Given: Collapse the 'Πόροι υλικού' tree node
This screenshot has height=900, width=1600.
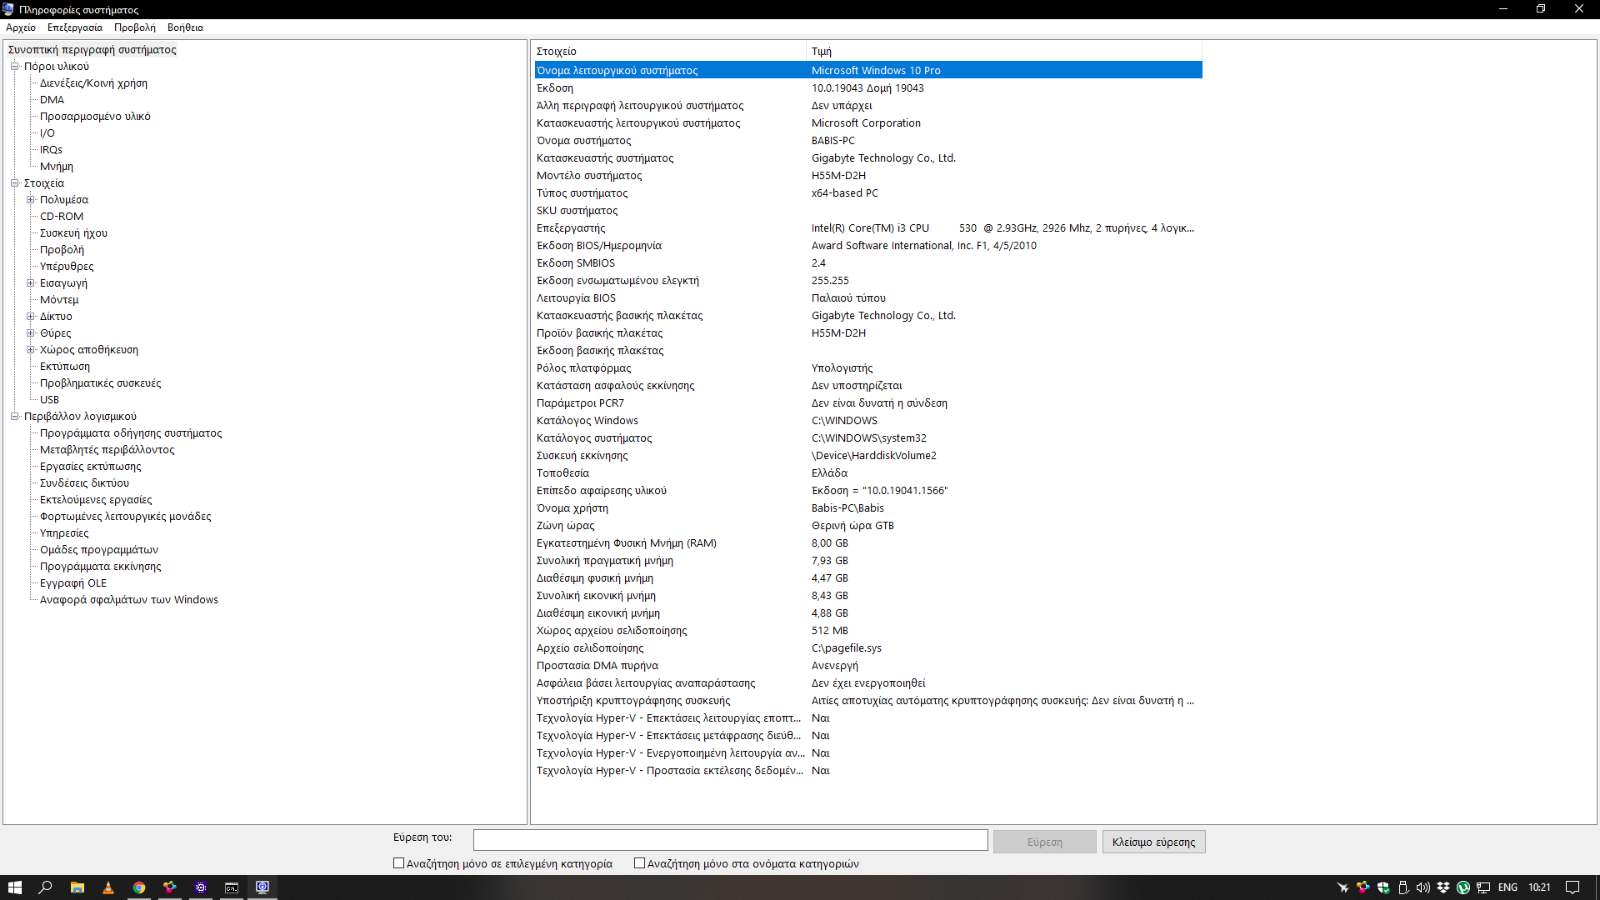Looking at the screenshot, I should (15, 66).
